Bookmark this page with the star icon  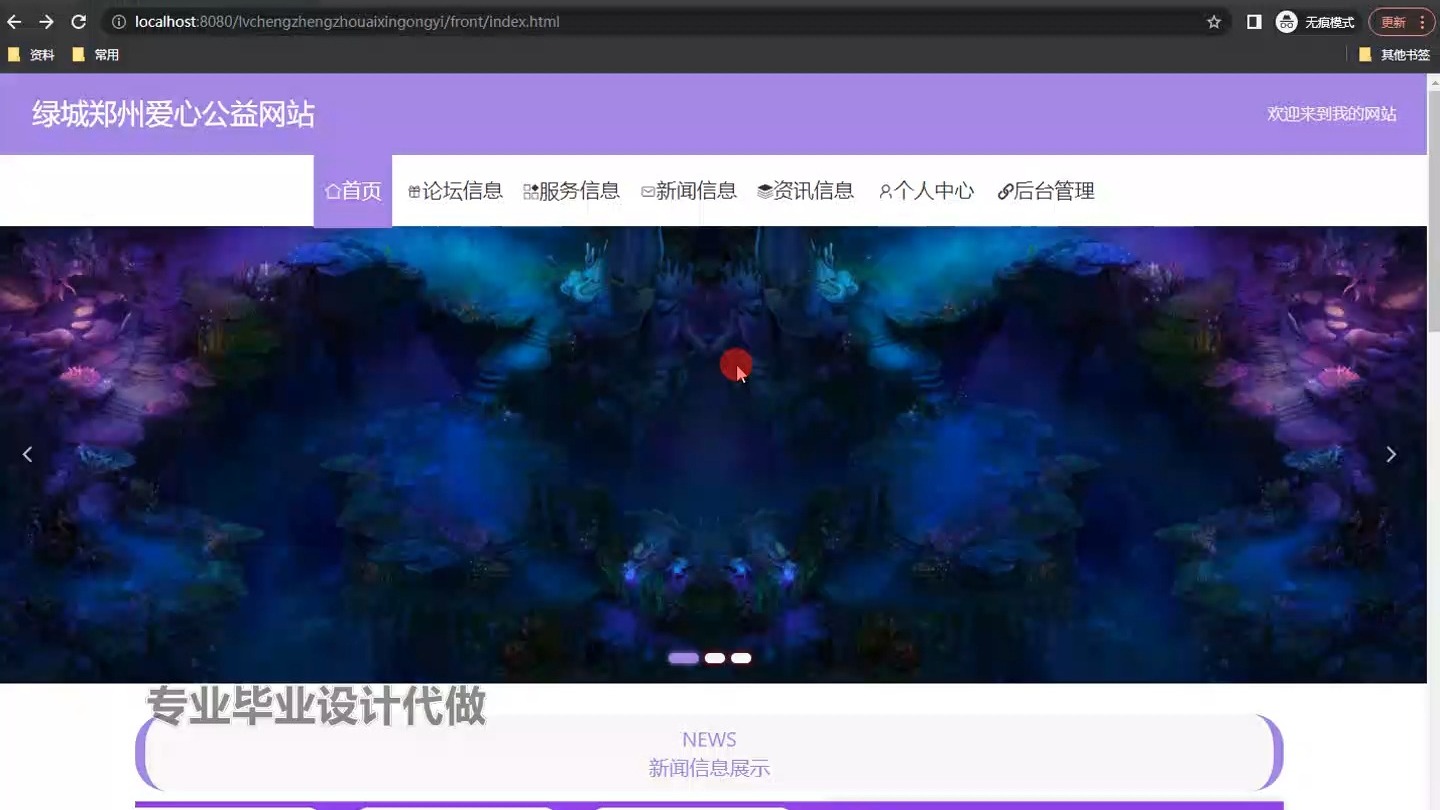click(x=1214, y=22)
